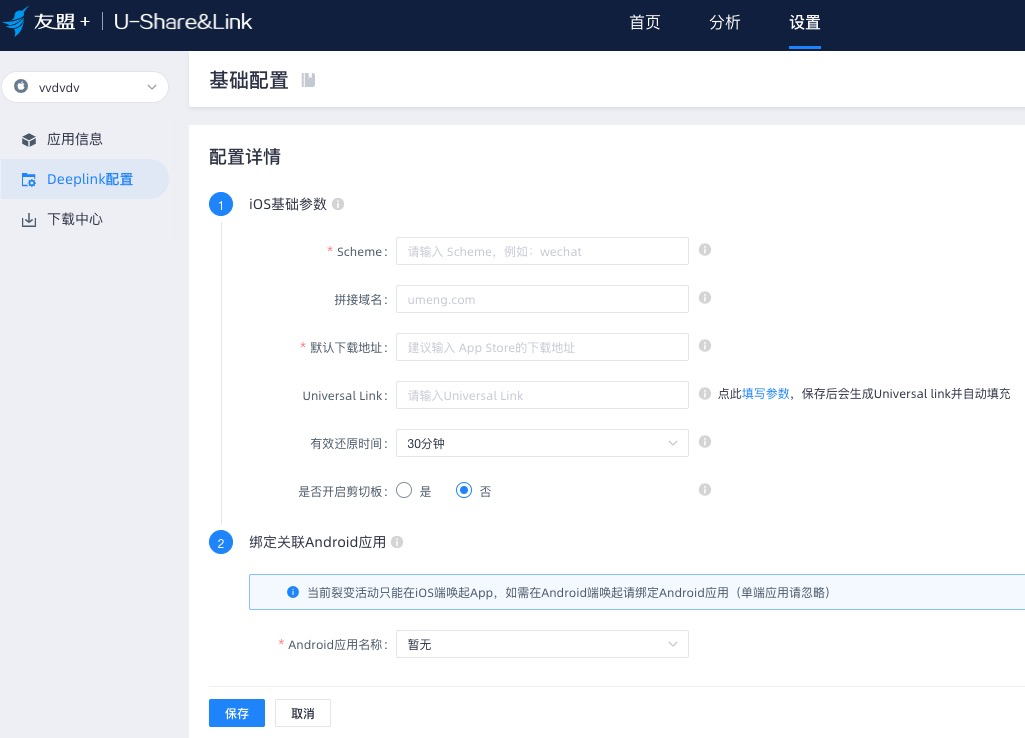Click info icon beside 绑定关联Android应用 heading

click(397, 542)
